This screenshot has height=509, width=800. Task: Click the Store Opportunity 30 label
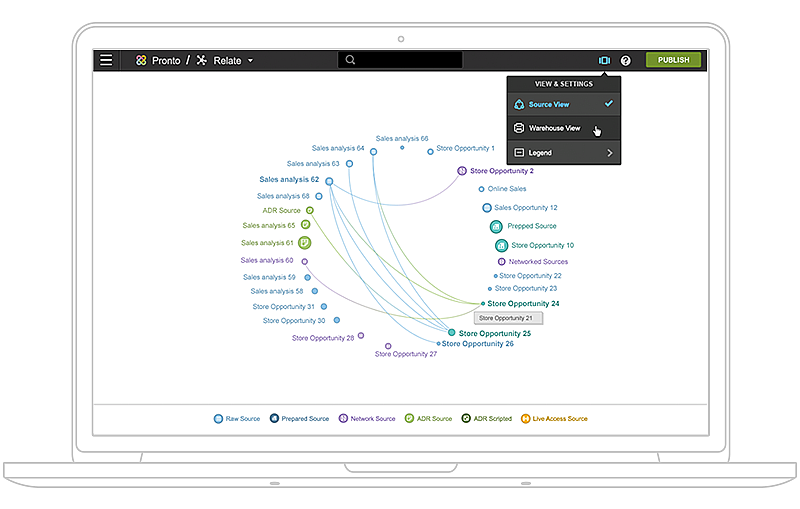[x=294, y=321]
